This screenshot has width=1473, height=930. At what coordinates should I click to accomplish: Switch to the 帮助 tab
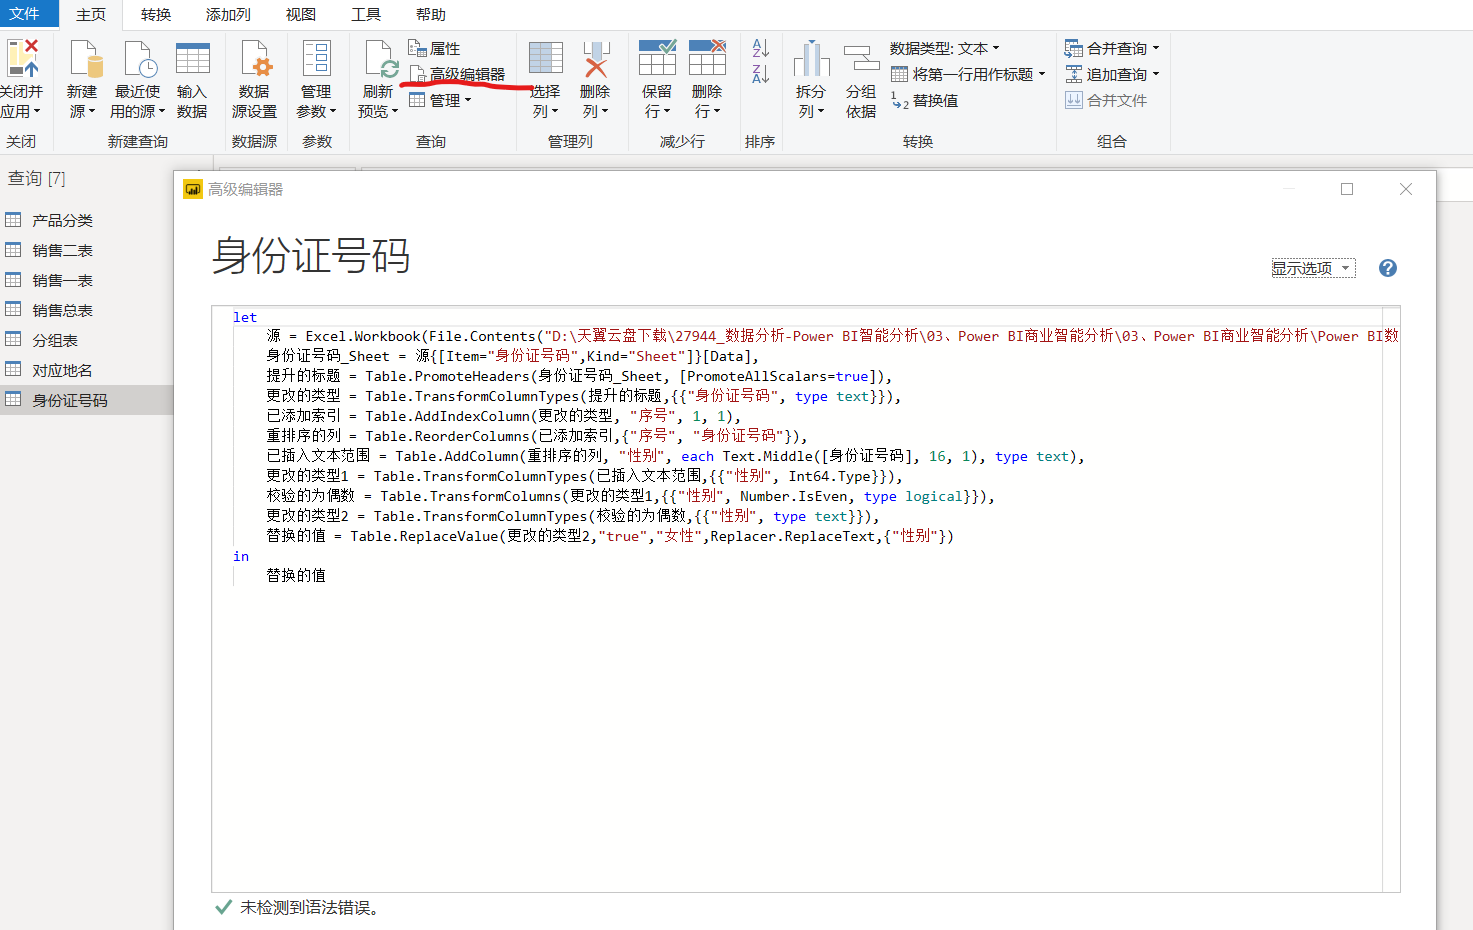click(431, 14)
